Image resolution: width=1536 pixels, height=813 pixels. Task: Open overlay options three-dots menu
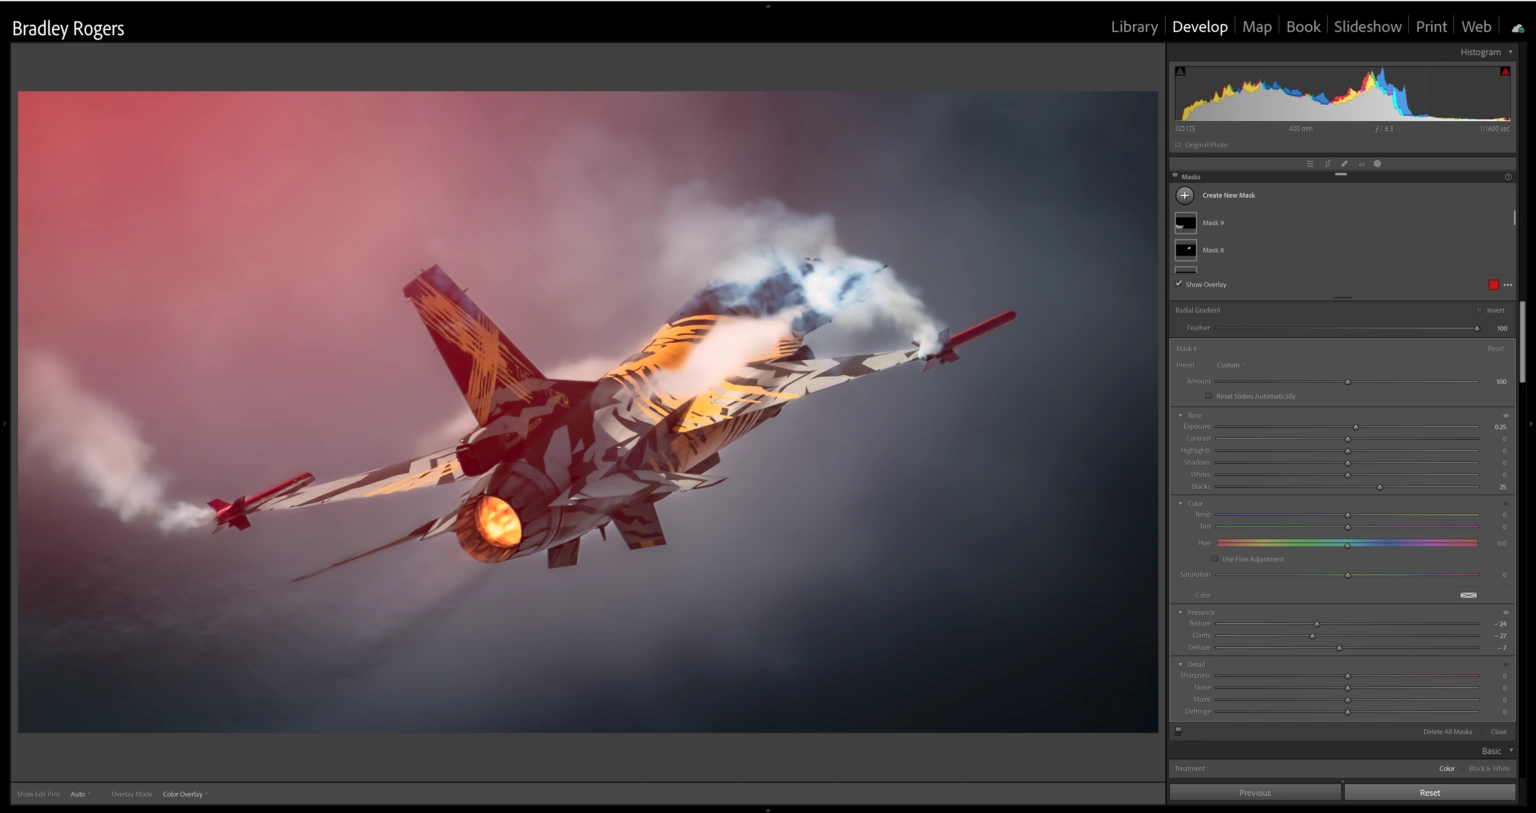point(1508,285)
